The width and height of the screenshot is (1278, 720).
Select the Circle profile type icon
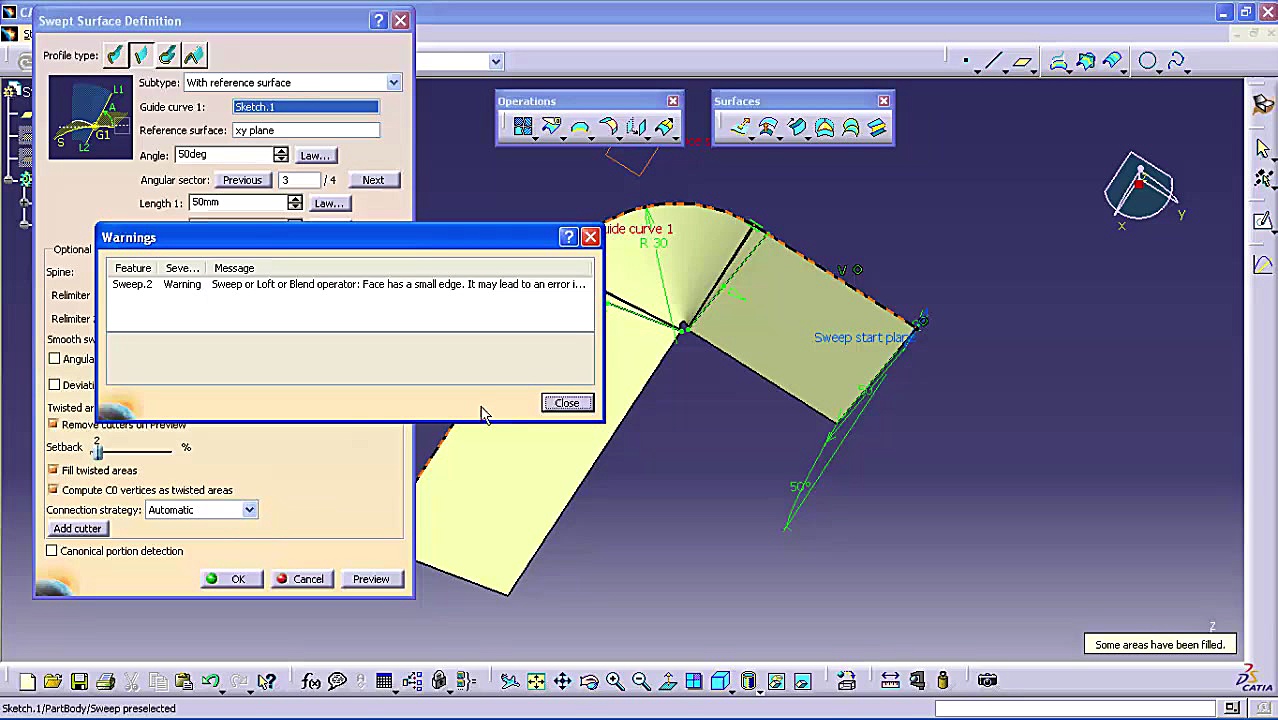click(167, 55)
